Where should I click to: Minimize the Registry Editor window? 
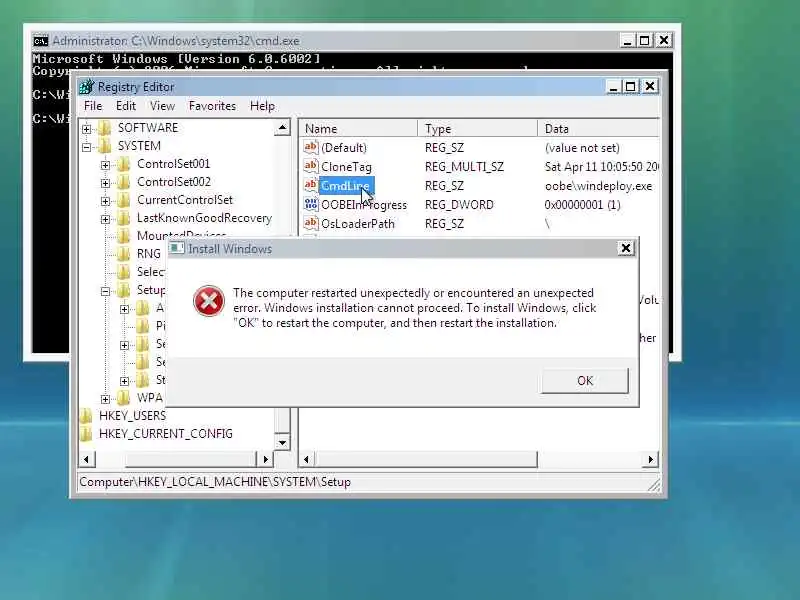[613, 87]
